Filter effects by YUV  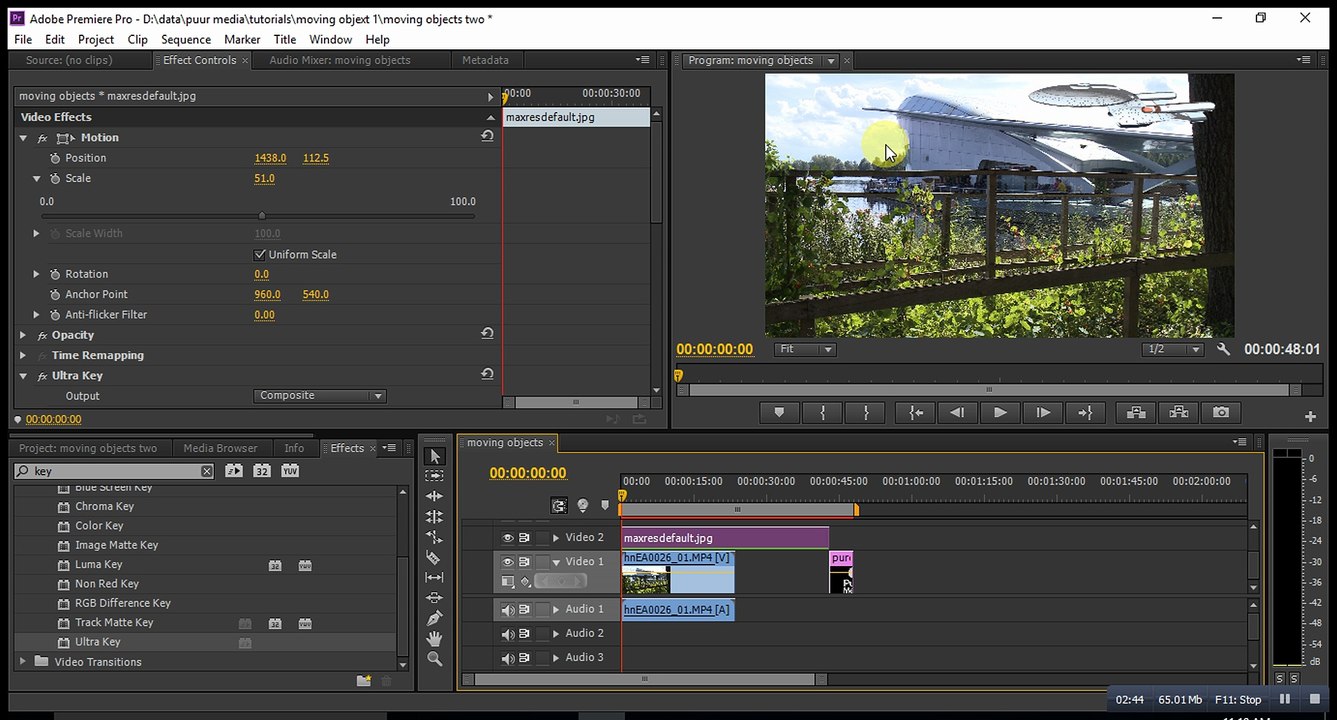click(290, 471)
